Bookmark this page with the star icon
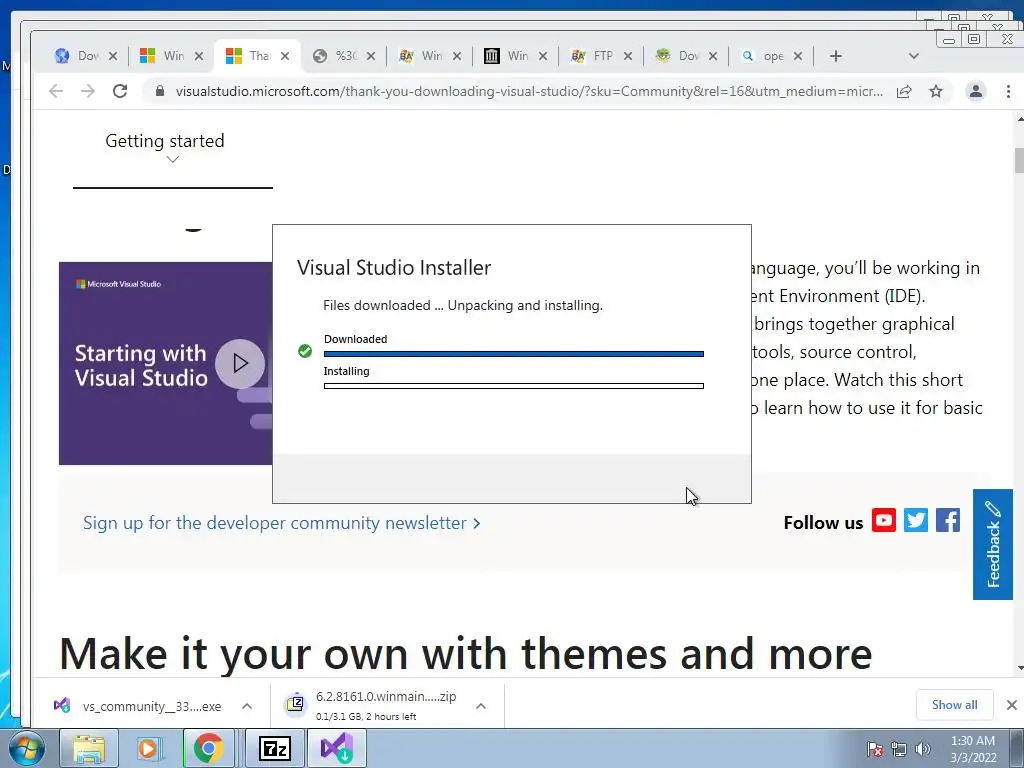Screen dimensions: 1024x768 [936, 91]
